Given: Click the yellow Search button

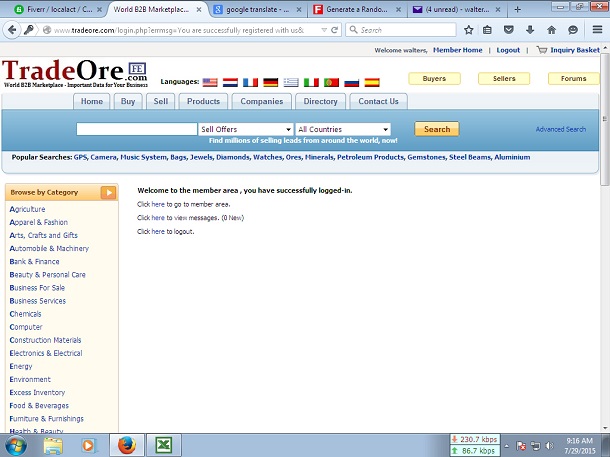Looking at the screenshot, I should tap(437, 129).
